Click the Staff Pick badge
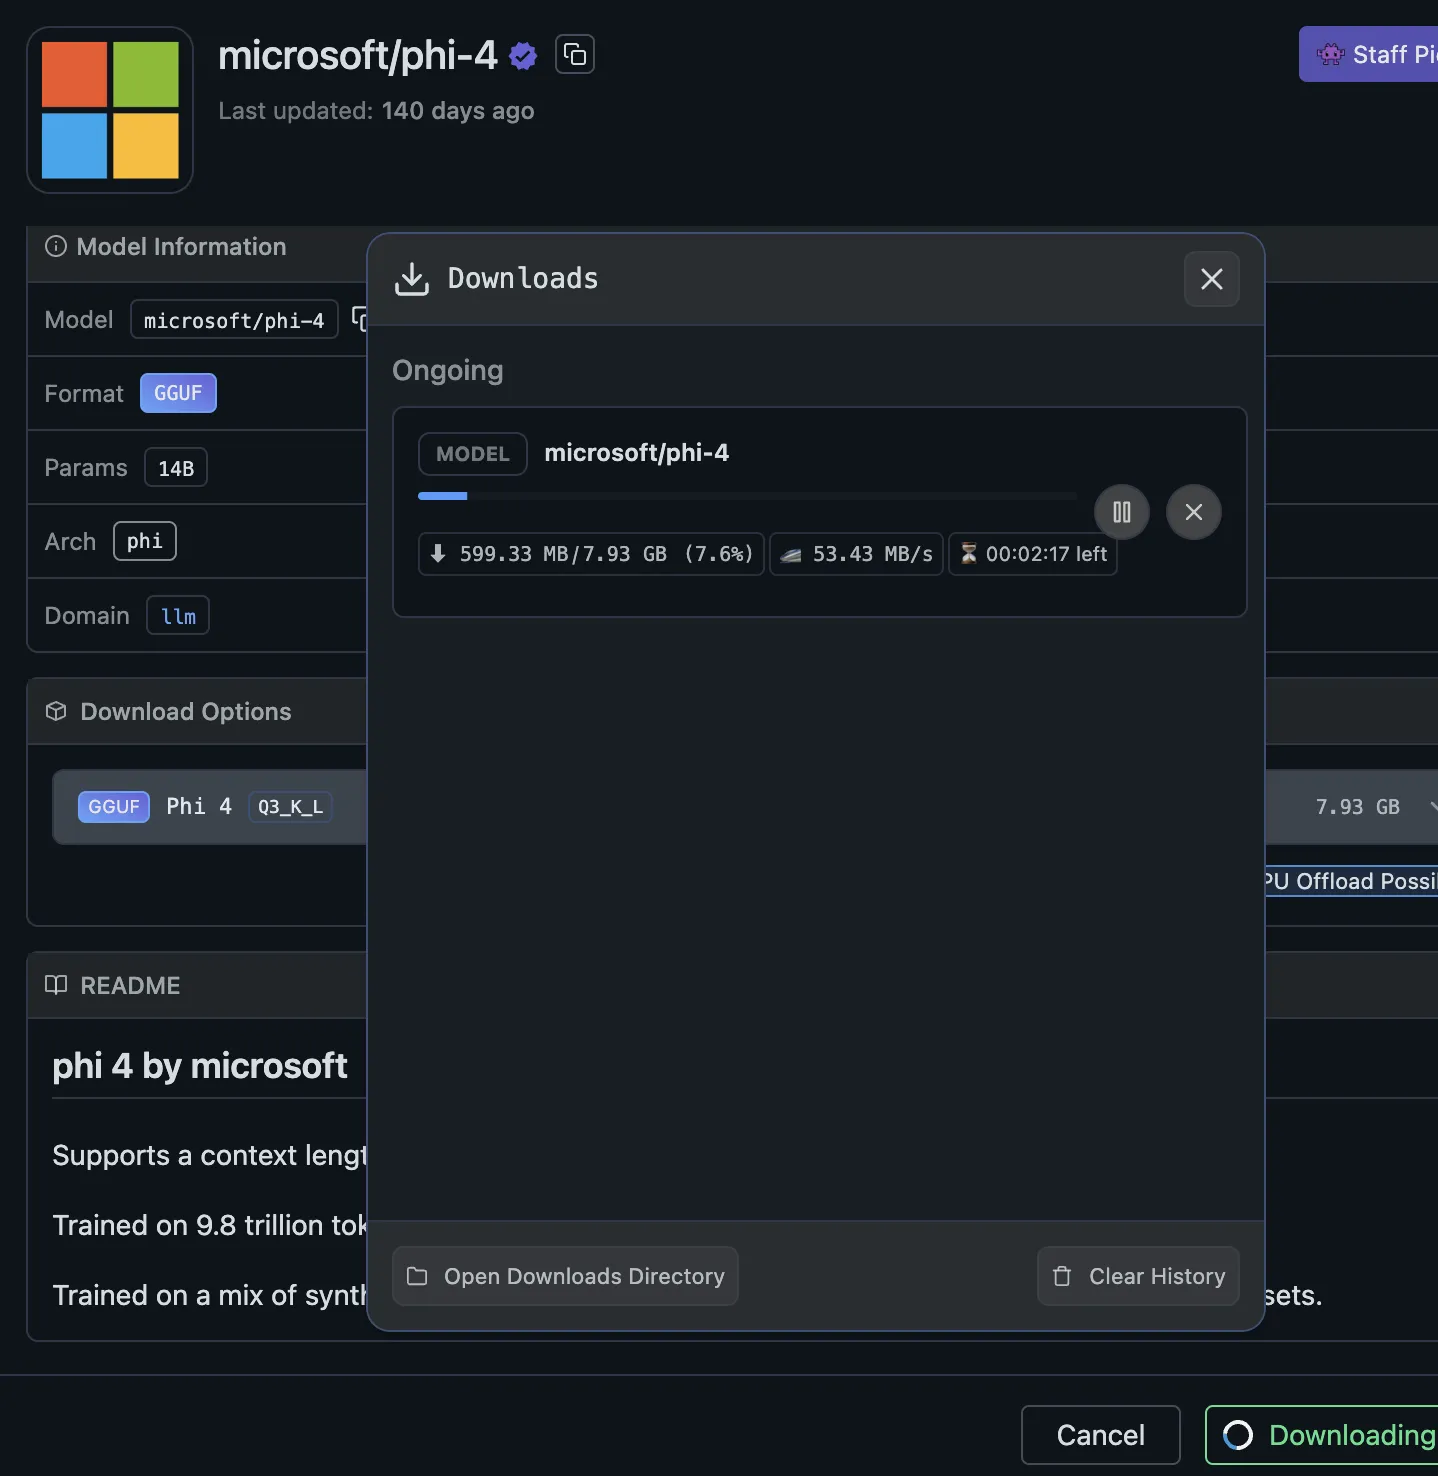Image resolution: width=1438 pixels, height=1476 pixels. click(1368, 54)
